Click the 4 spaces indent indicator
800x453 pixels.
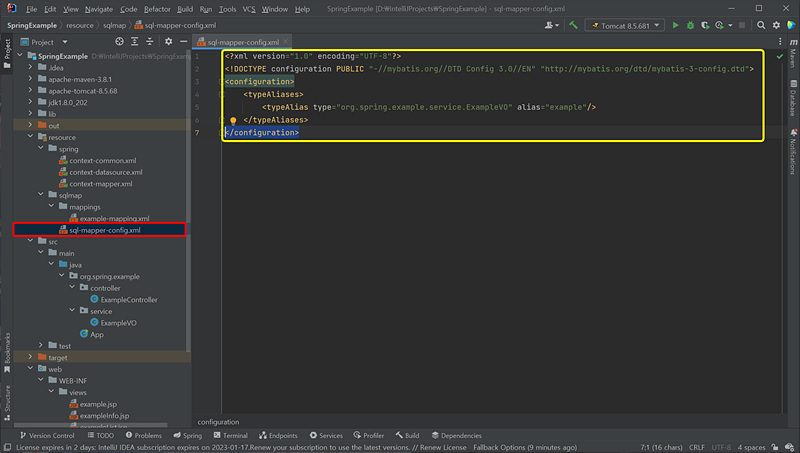pyautogui.click(x=751, y=447)
